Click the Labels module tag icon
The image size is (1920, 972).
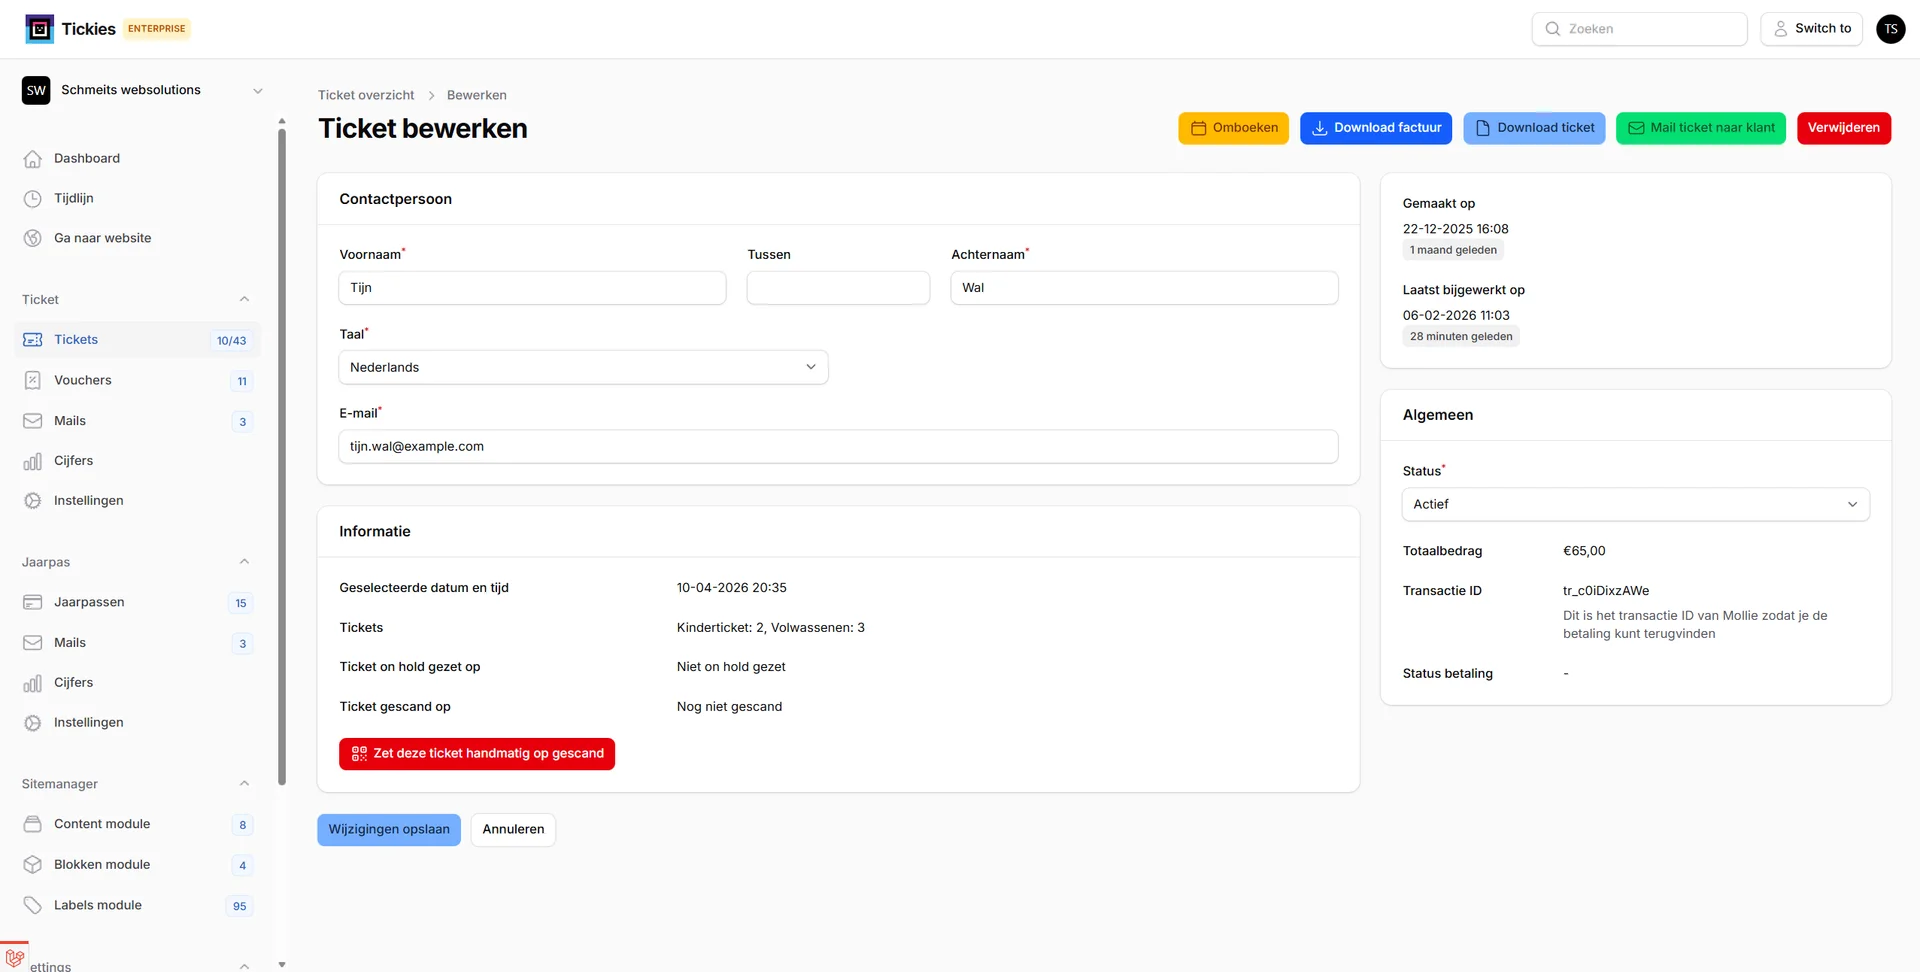click(33, 905)
